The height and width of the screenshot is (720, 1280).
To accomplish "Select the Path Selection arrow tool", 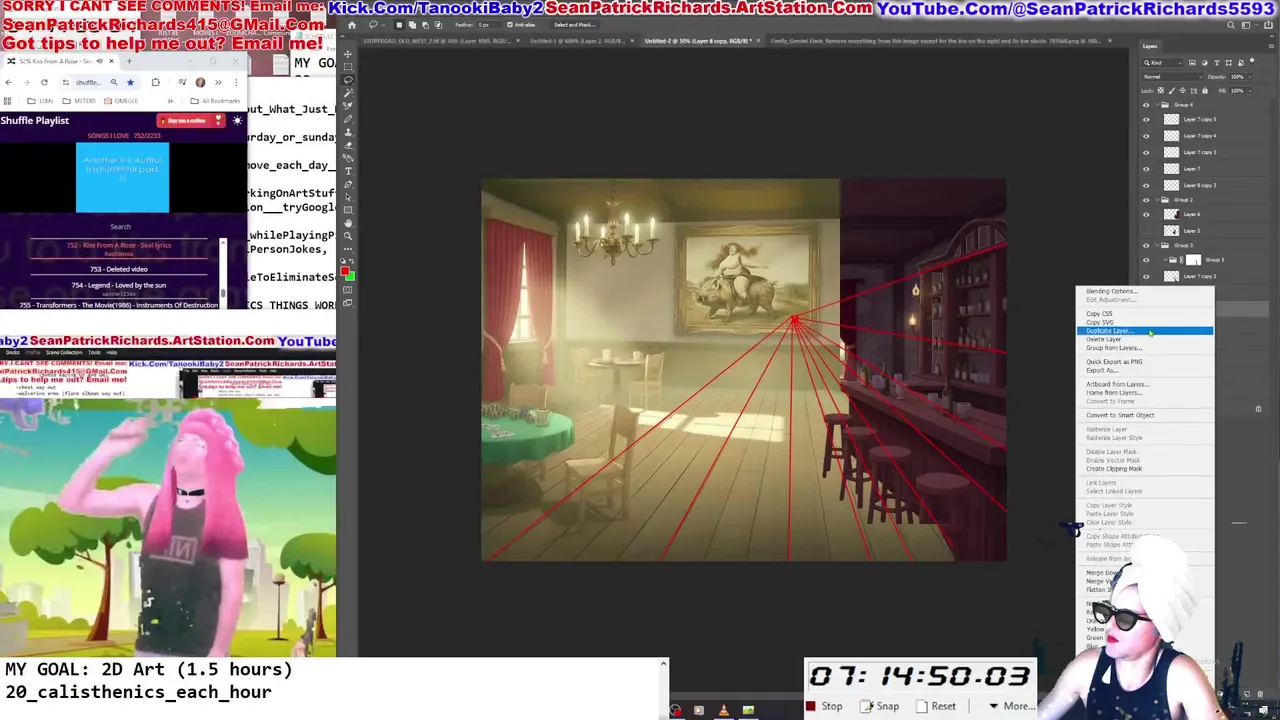I will coord(348,197).
